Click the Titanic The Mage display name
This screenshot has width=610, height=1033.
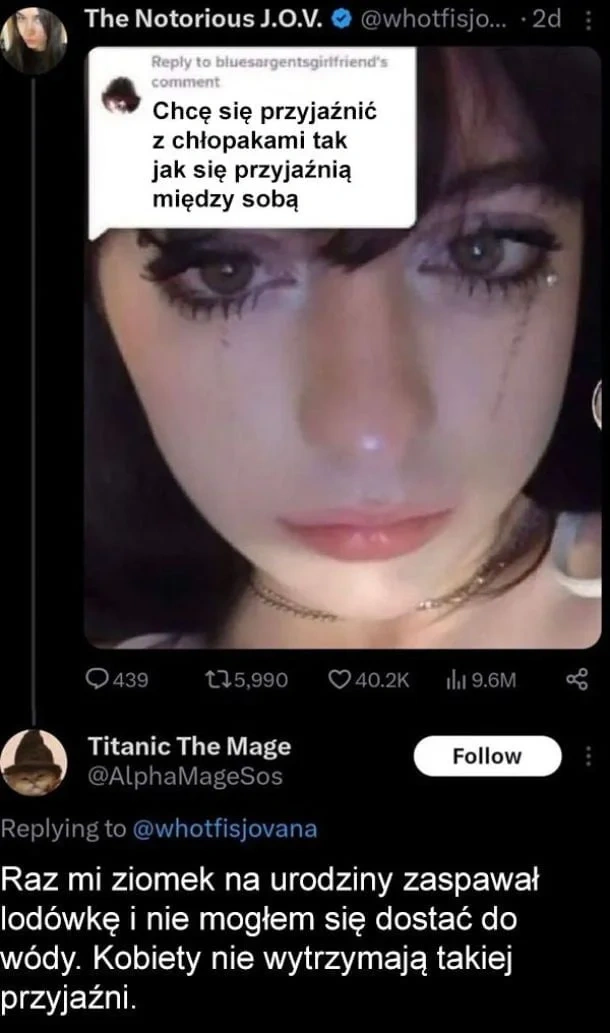(190, 746)
